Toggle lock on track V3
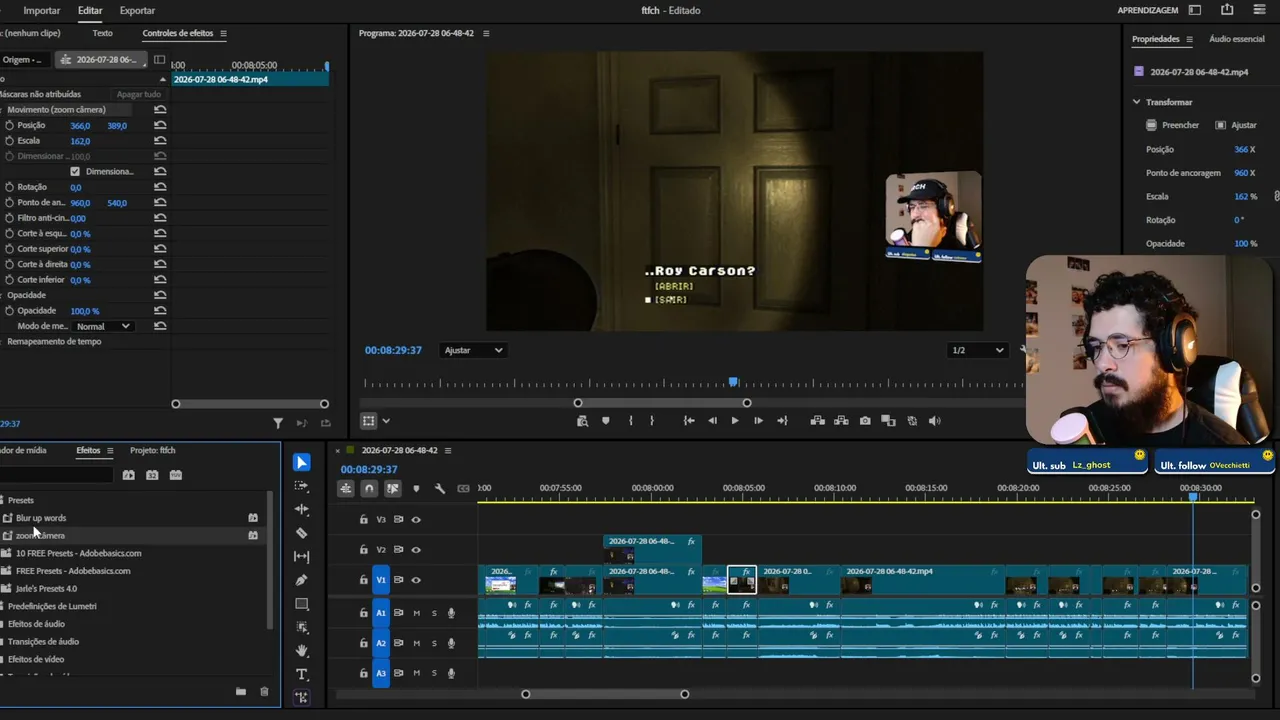1280x720 pixels. click(x=364, y=520)
